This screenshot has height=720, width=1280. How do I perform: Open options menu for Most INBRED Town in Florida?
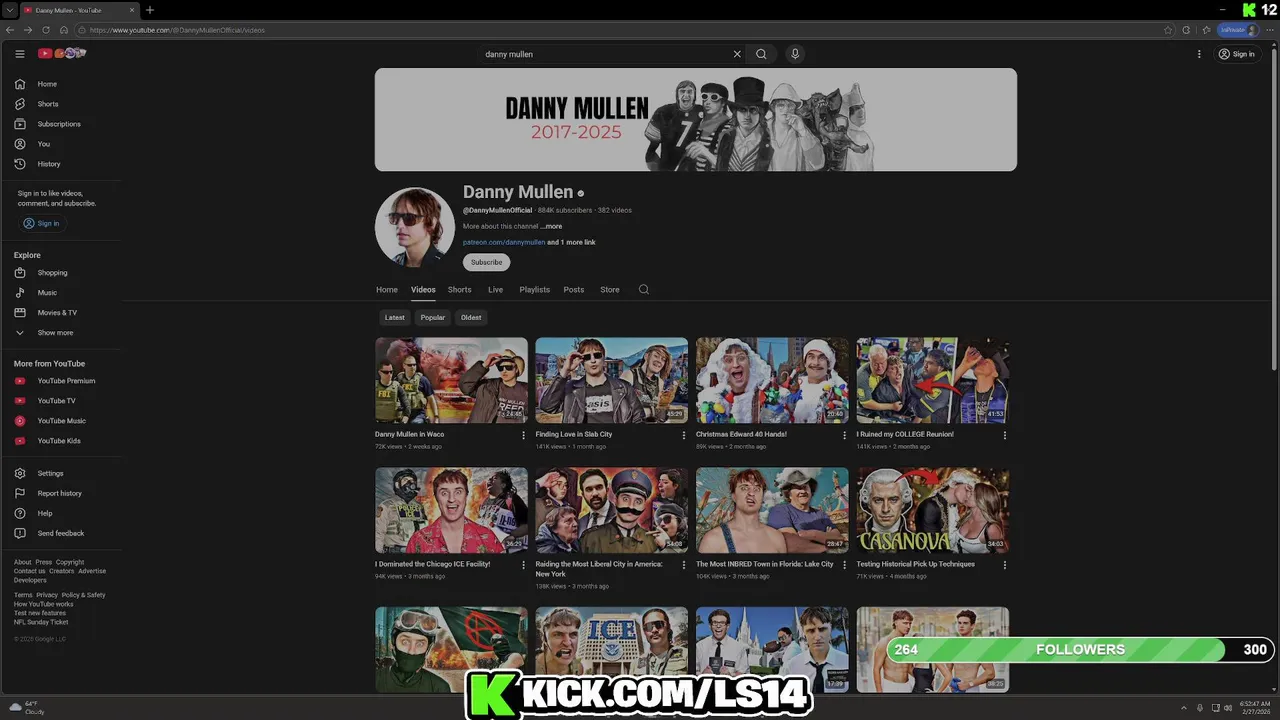point(844,565)
